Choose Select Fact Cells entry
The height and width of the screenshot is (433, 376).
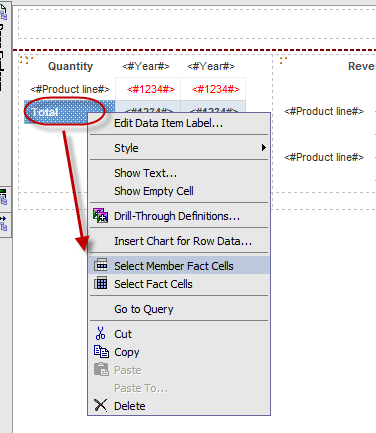click(x=179, y=284)
